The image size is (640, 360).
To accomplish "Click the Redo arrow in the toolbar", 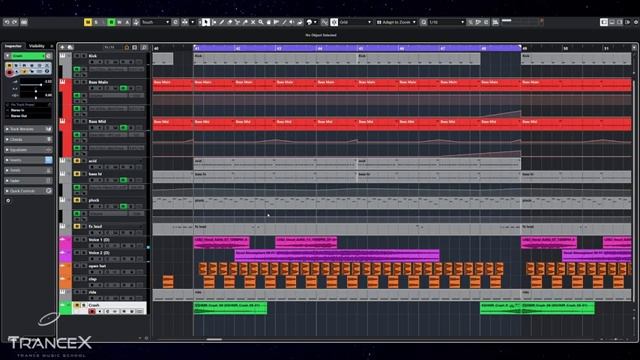I will coord(14,22).
